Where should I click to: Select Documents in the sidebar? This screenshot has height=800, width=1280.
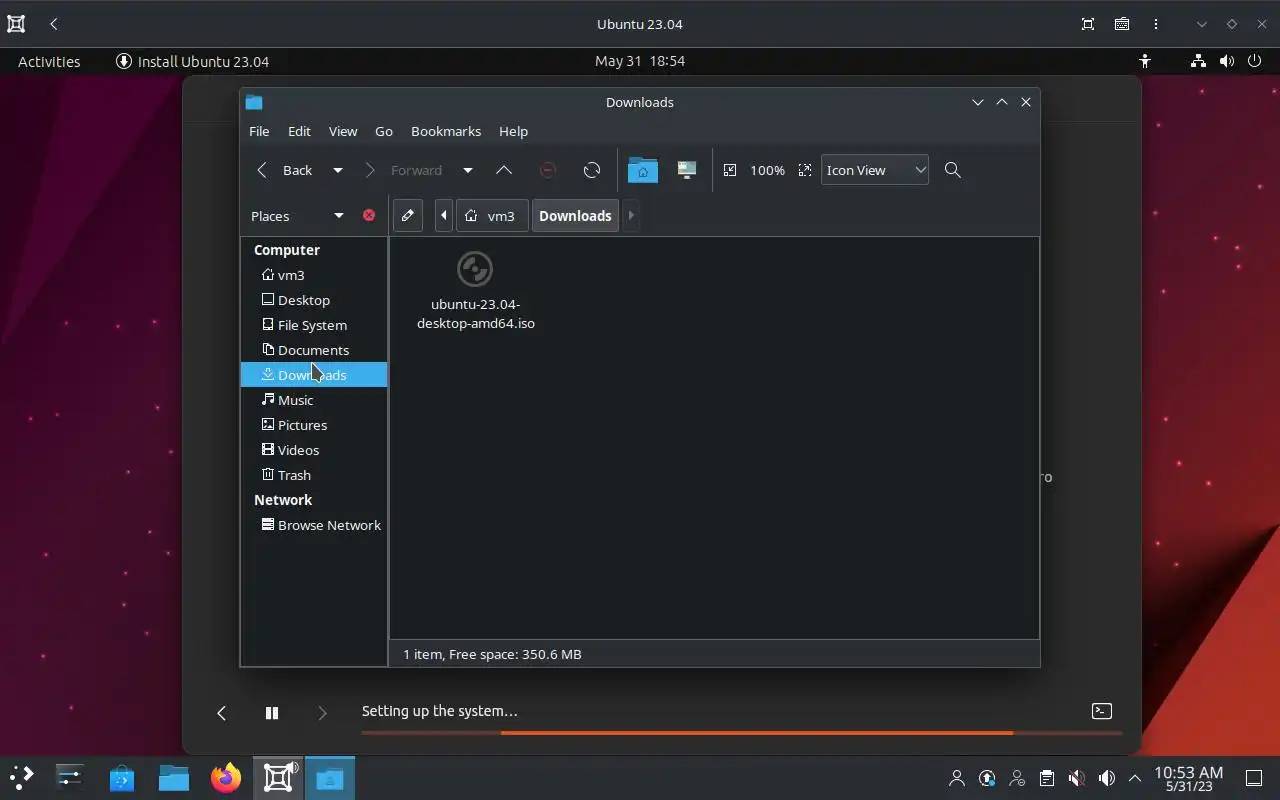314,350
